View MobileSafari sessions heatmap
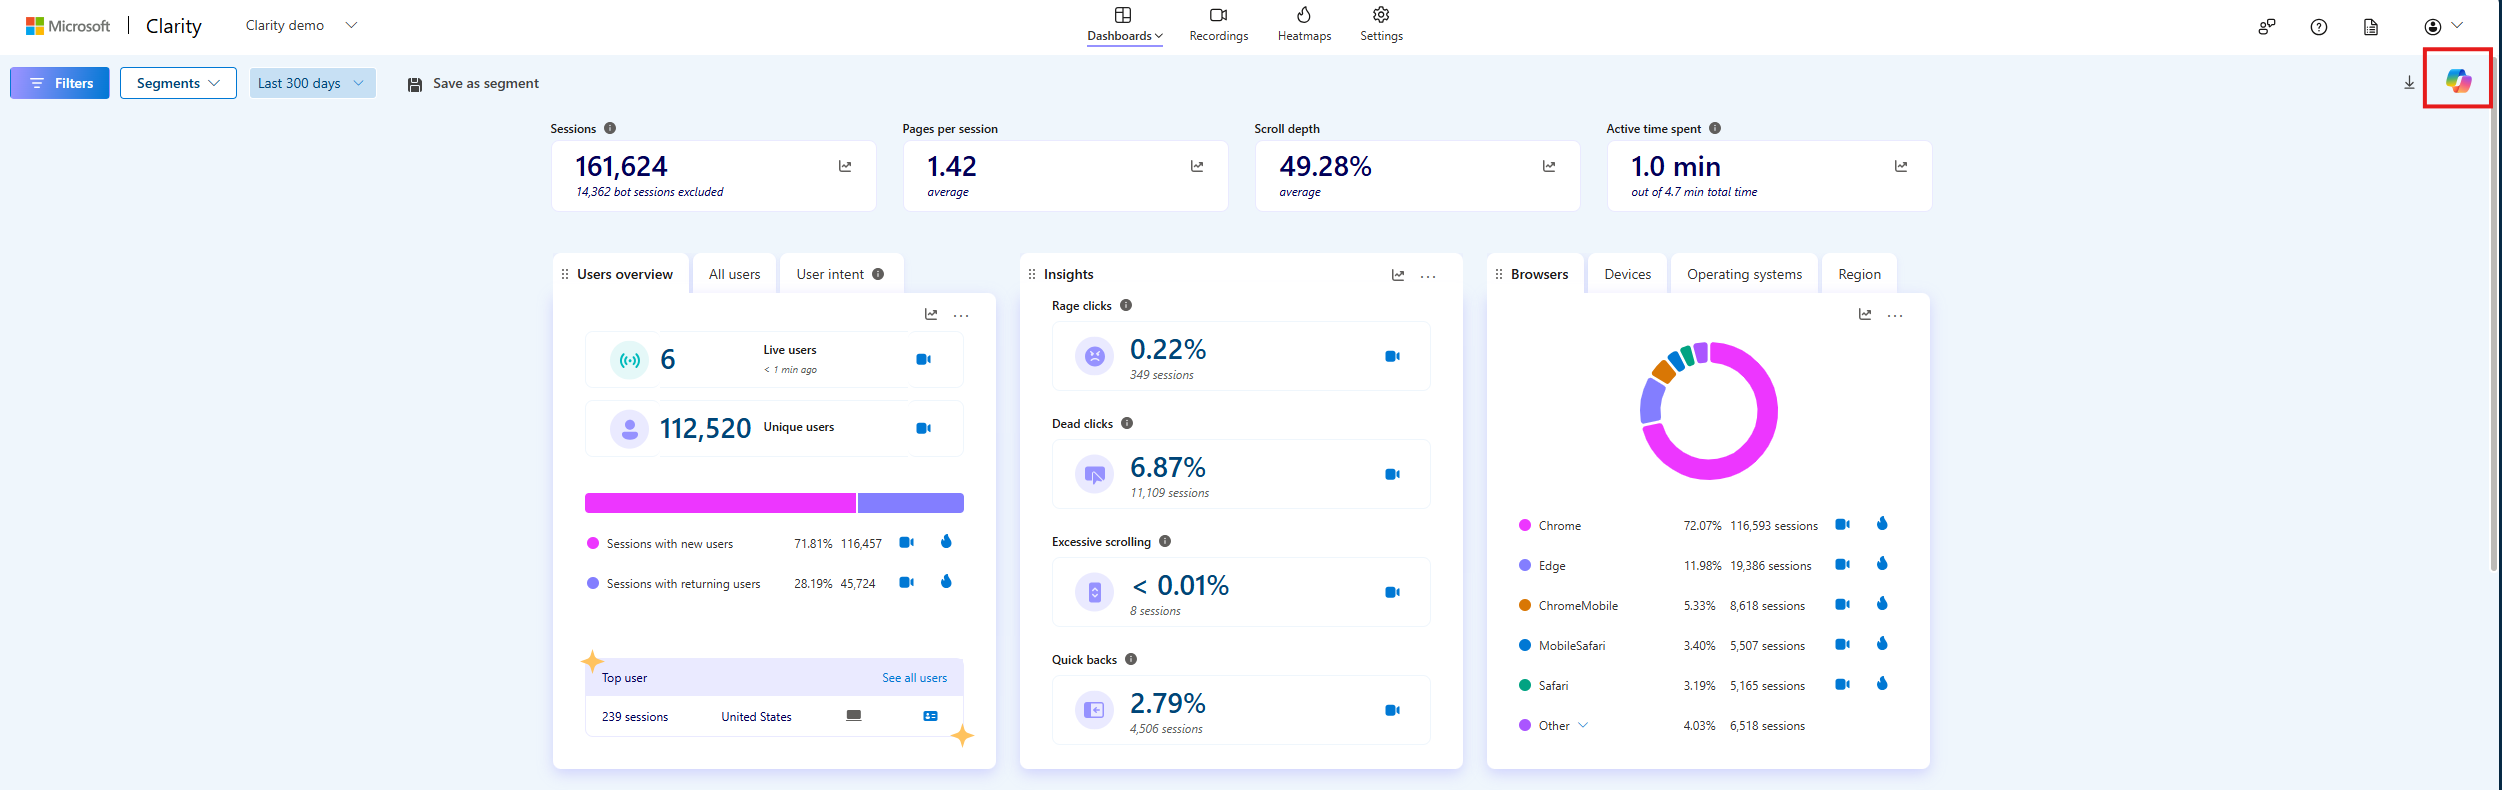The width and height of the screenshot is (2502, 790). [x=1882, y=643]
